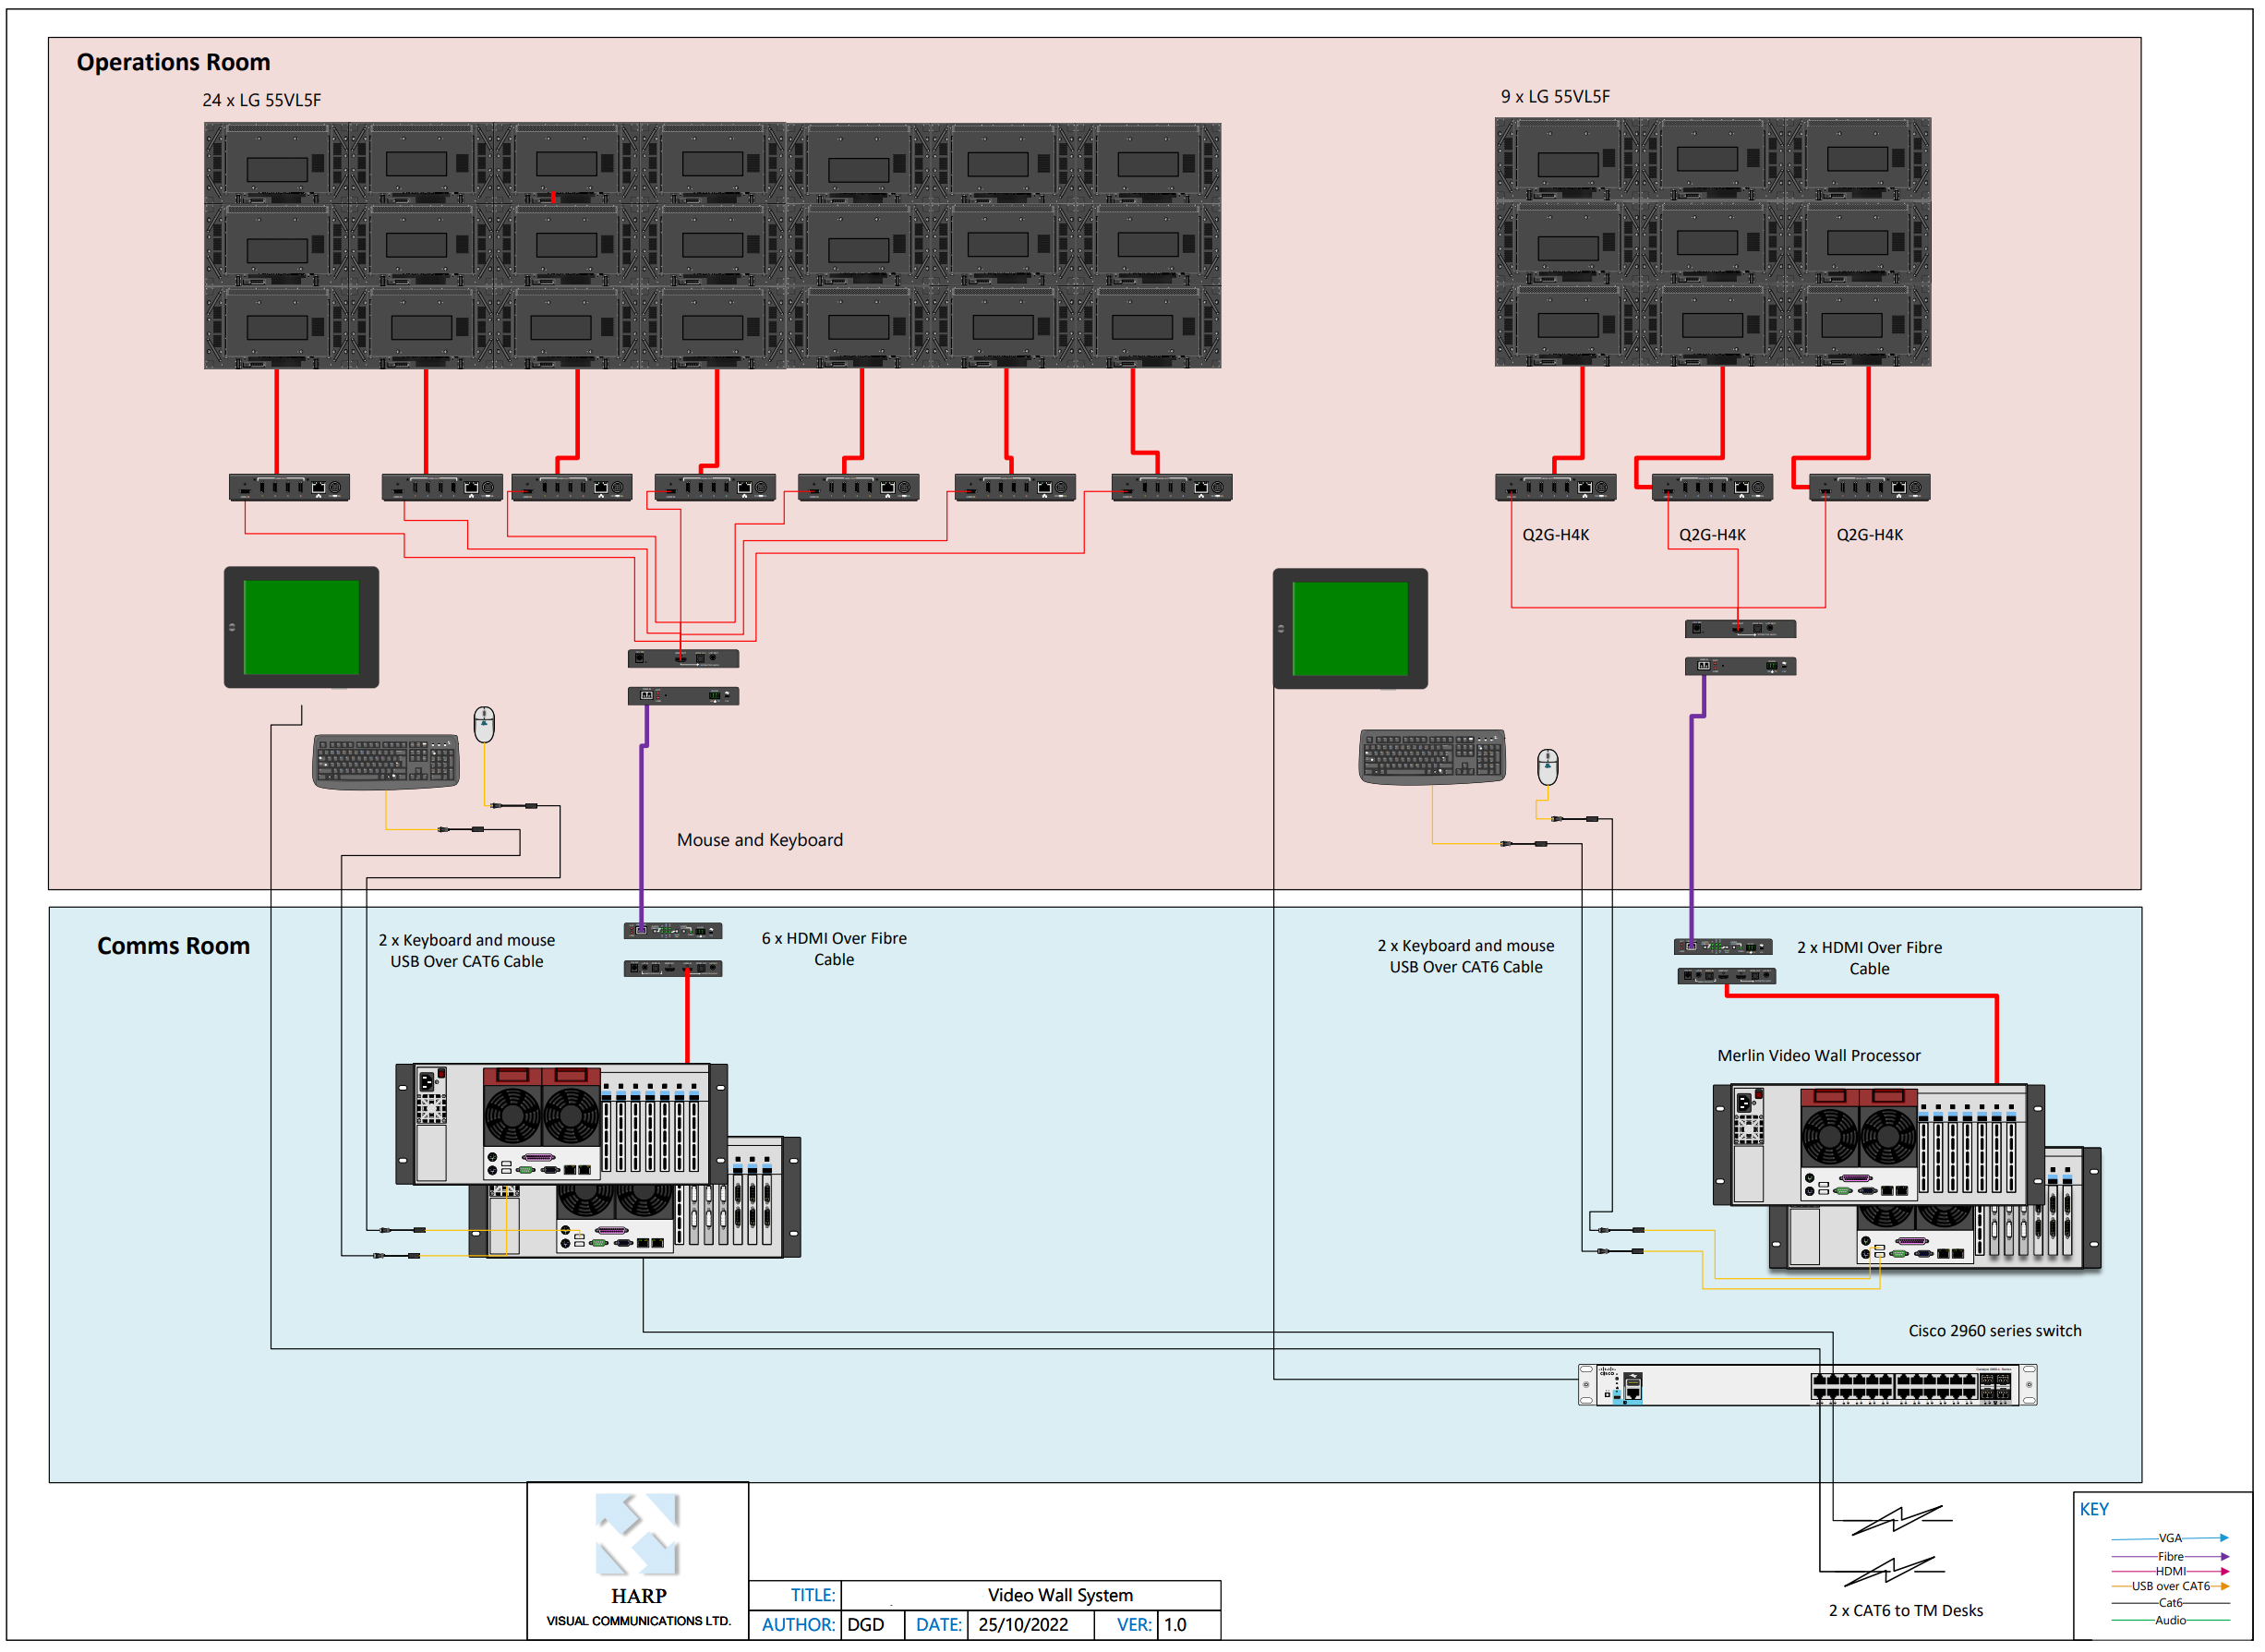This screenshot has width=2265, height=1652.
Task: Click the HARP name text under logo
Action: coord(638,1597)
